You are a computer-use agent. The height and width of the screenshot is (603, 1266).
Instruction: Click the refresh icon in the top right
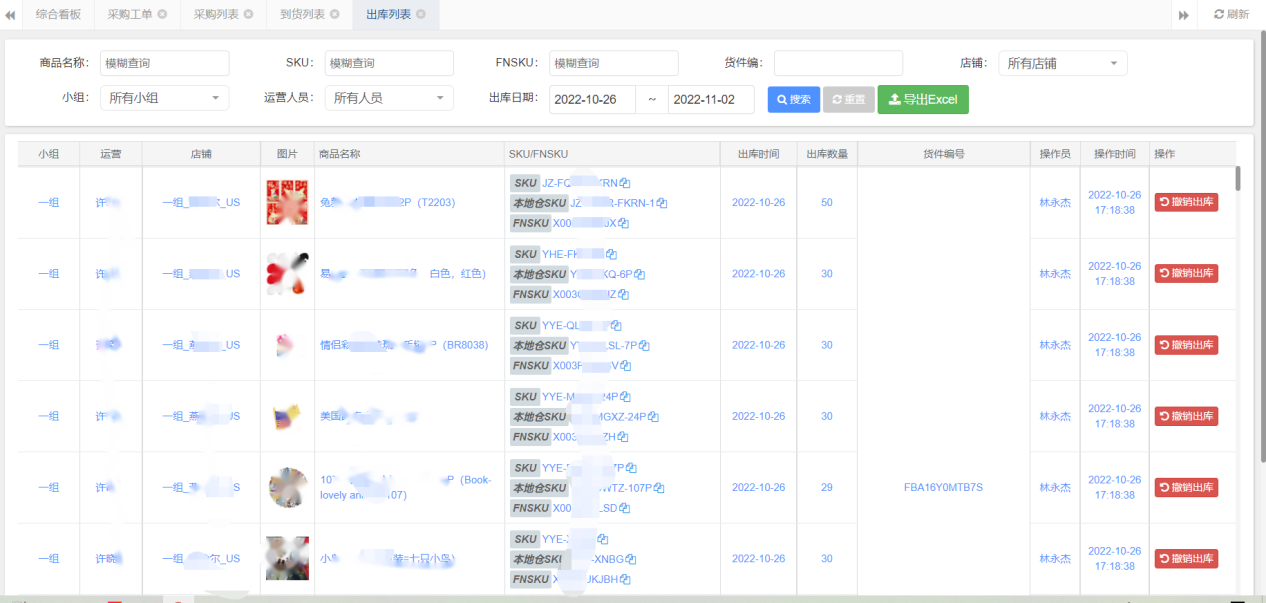pyautogui.click(x=1220, y=14)
